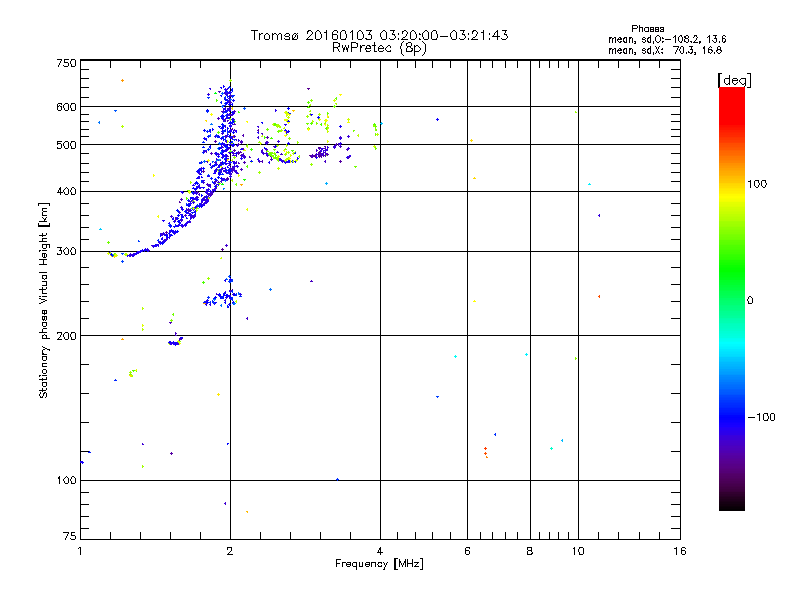The height and width of the screenshot is (600, 800).
Task: Click the x-axis tick label '16'
Action: (x=680, y=551)
